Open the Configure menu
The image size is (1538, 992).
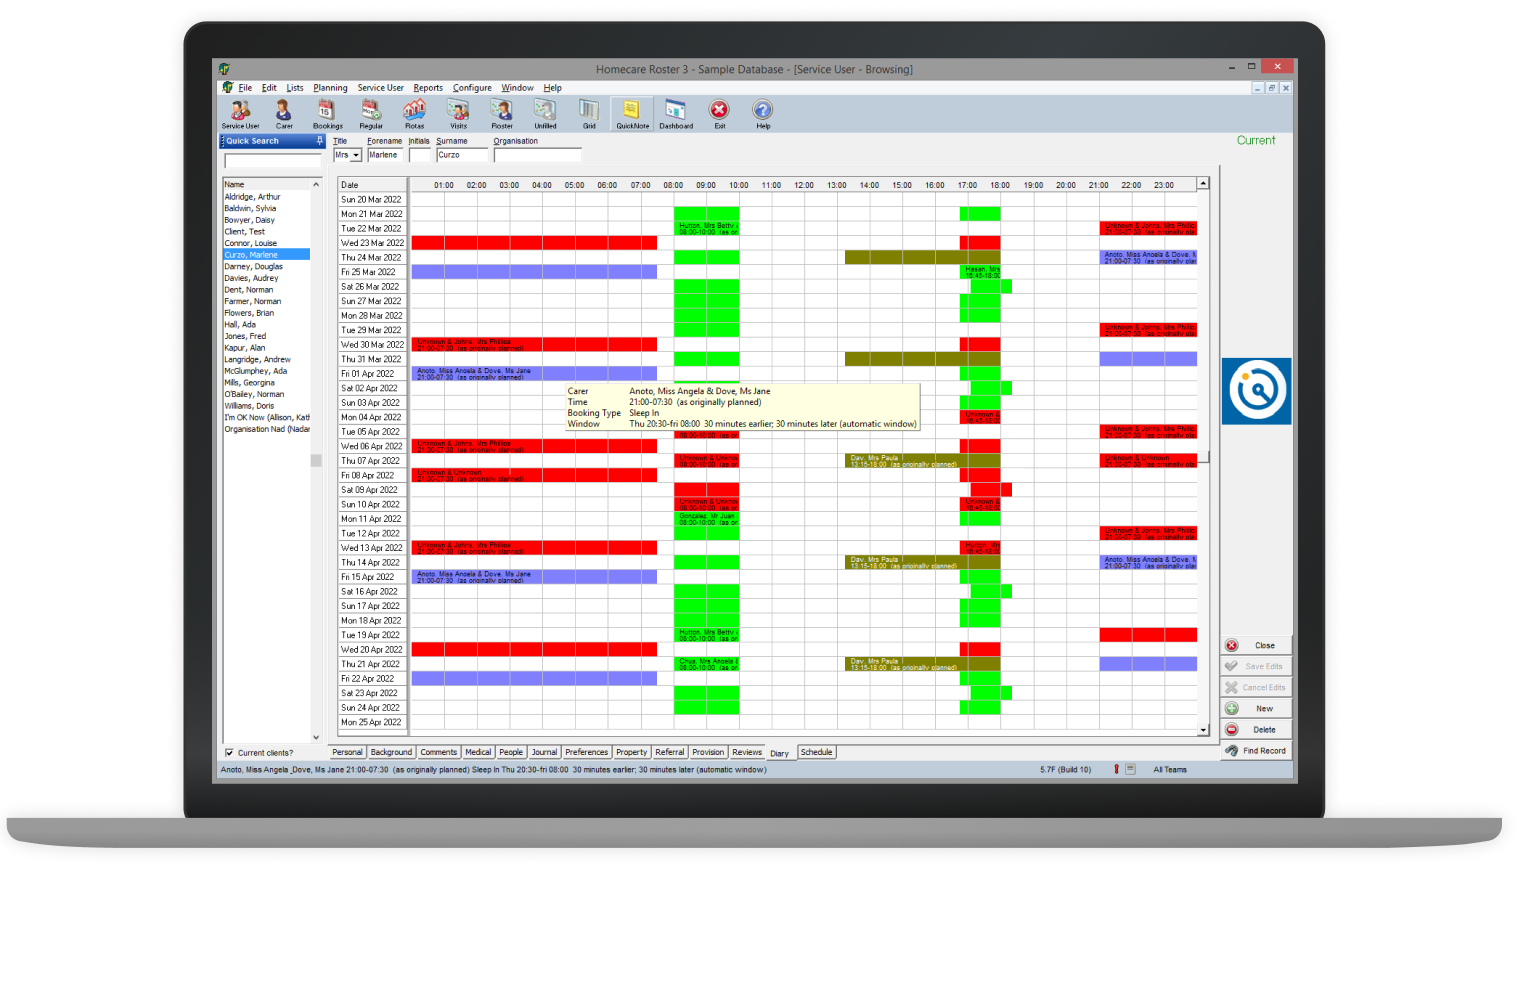pos(472,88)
